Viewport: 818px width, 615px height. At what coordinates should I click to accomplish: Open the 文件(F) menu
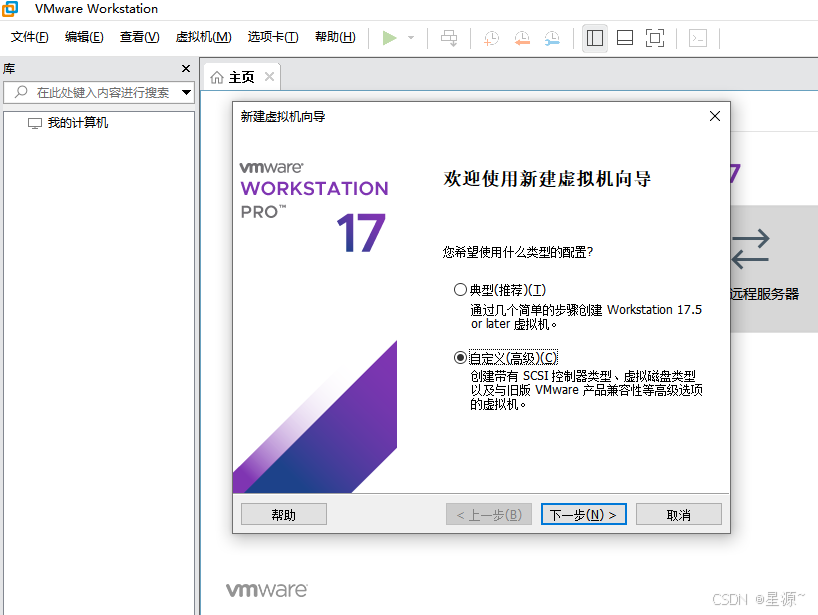(30, 37)
